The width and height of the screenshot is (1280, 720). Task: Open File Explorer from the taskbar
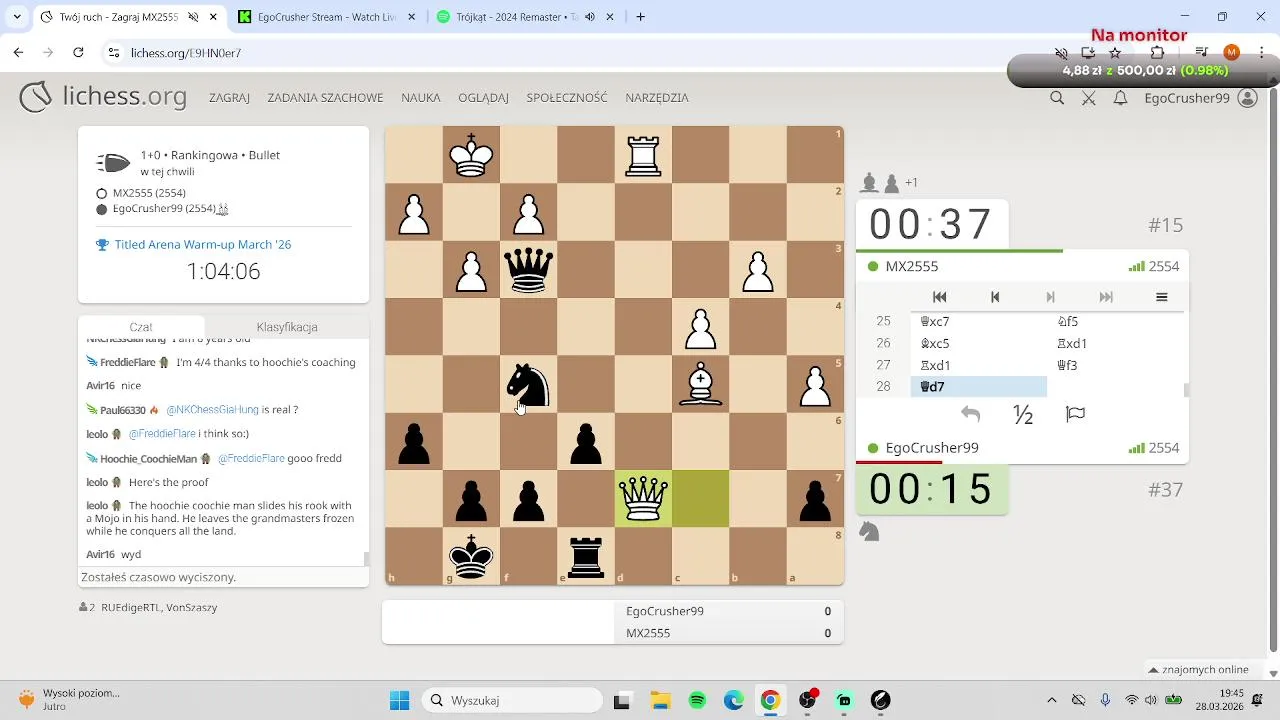[x=660, y=700]
